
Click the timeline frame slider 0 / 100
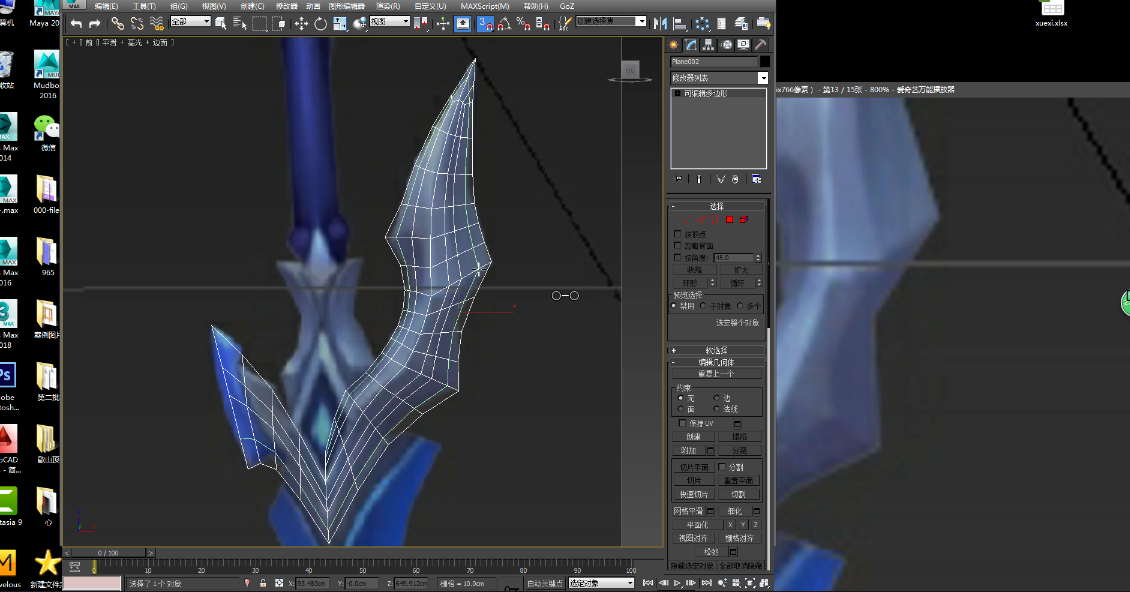(108, 553)
